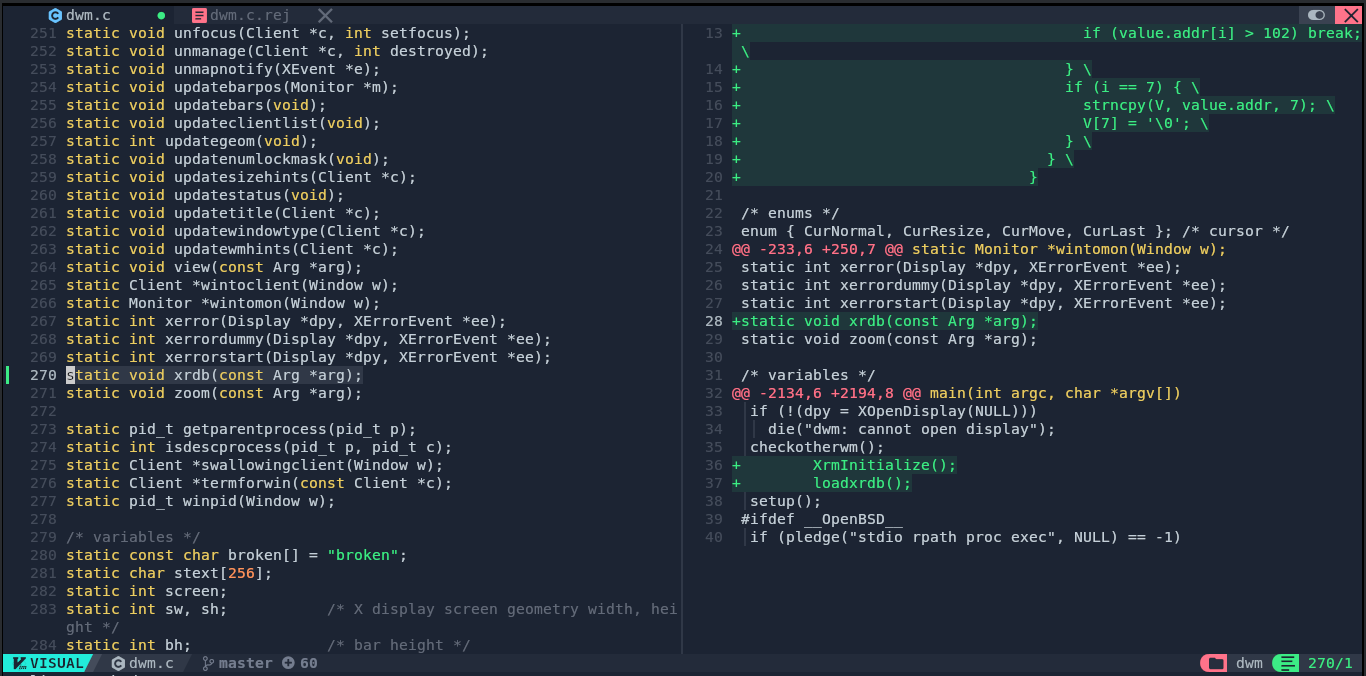Image resolution: width=1366 pixels, height=676 pixels.
Task: Click the '@@ -233,6 +250,7 @@' hunk header
Action: pyautogui.click(x=817, y=249)
